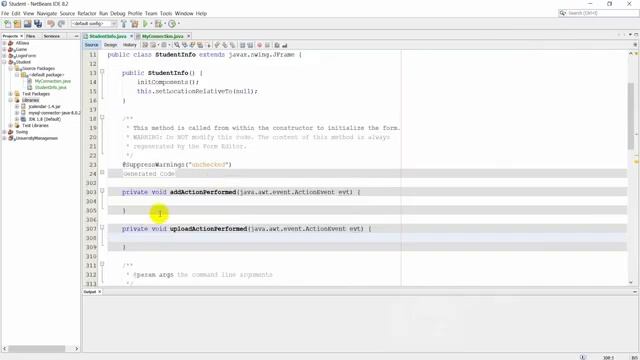Switch to History view button
The width and height of the screenshot is (640, 360).
130,45
